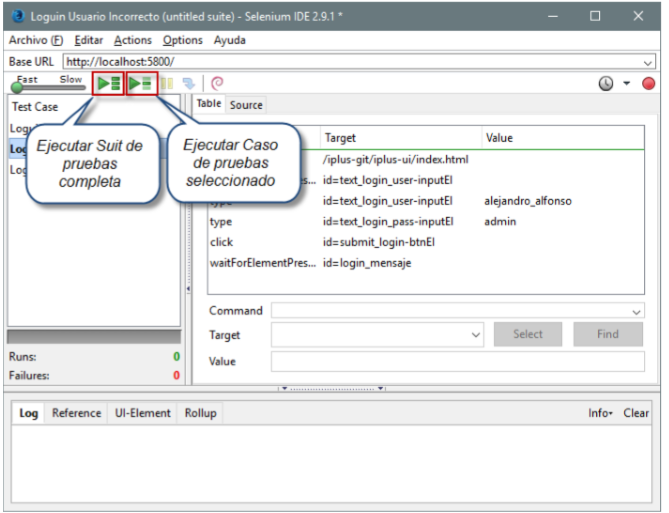The height and width of the screenshot is (513, 669).
Task: Close the Selenium IDE window
Action: pos(638,16)
